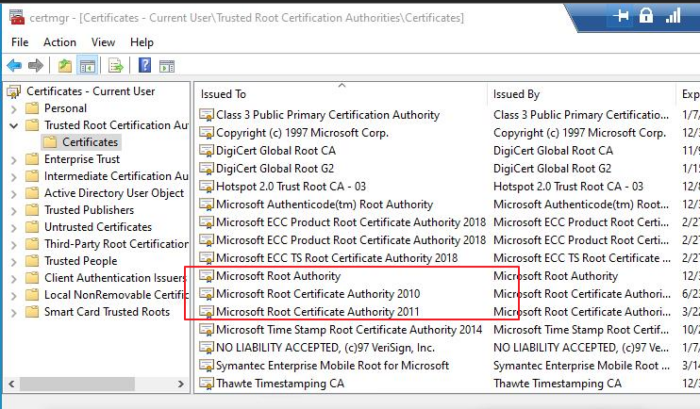Expand Intermediate Certification Authorities node
The height and width of the screenshot is (409, 700).
[x=14, y=177]
